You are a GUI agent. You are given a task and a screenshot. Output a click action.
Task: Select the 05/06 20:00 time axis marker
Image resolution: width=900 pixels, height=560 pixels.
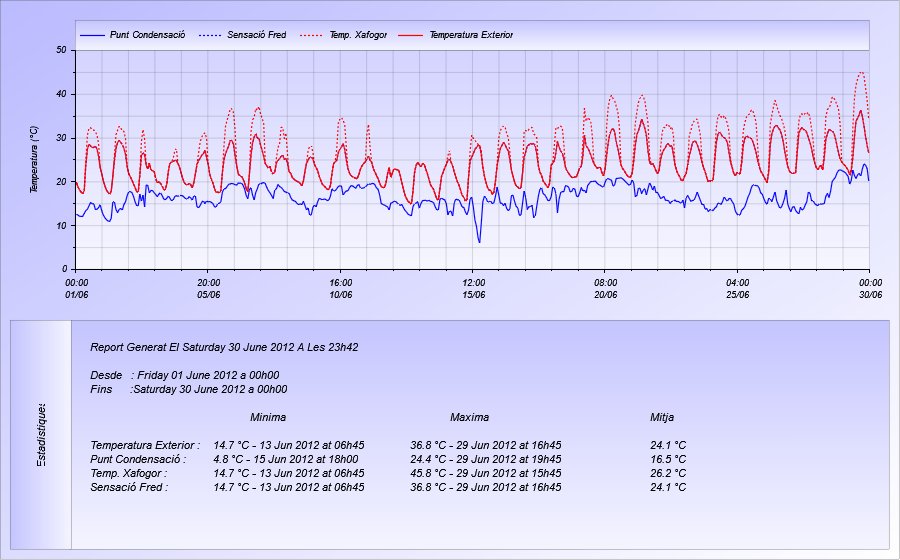208,288
